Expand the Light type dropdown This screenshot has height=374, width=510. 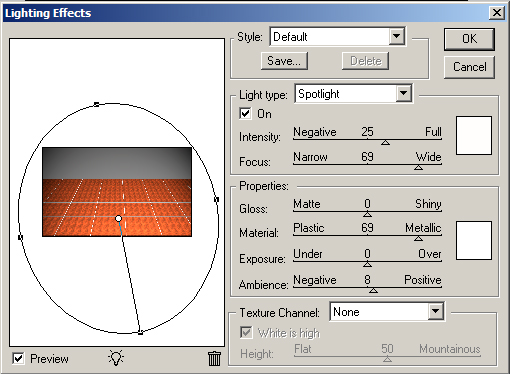[x=403, y=94]
